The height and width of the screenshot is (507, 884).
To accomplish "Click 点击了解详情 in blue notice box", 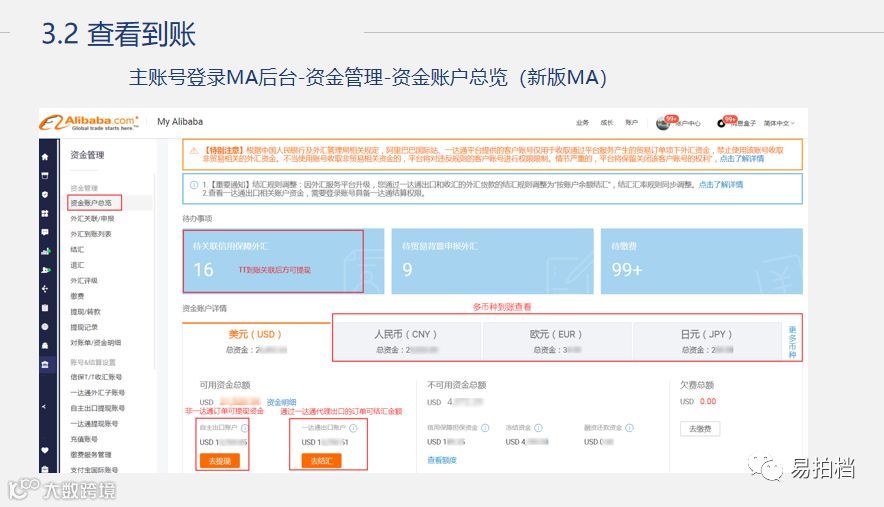I will tap(721, 184).
